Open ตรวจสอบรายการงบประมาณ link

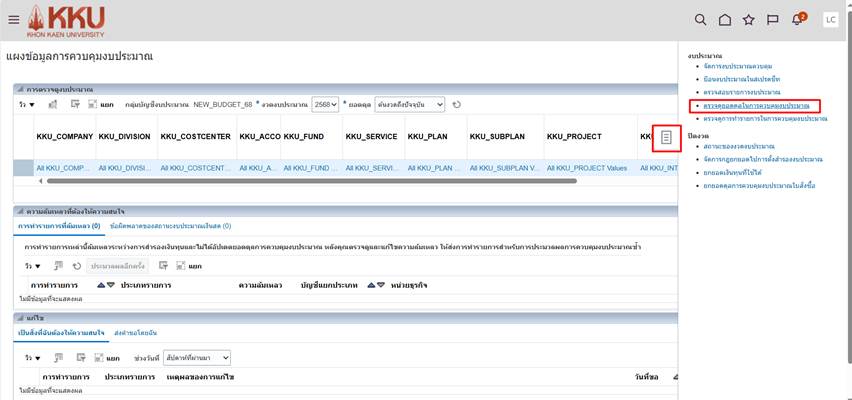pos(742,92)
